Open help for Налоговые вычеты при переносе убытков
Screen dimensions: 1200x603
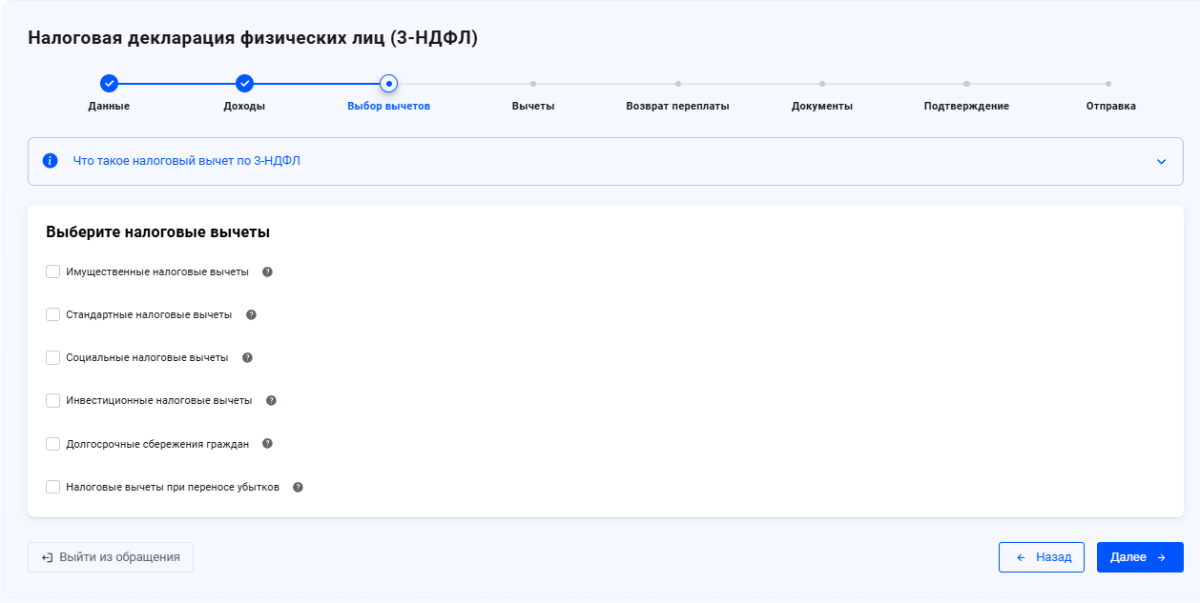pos(297,488)
